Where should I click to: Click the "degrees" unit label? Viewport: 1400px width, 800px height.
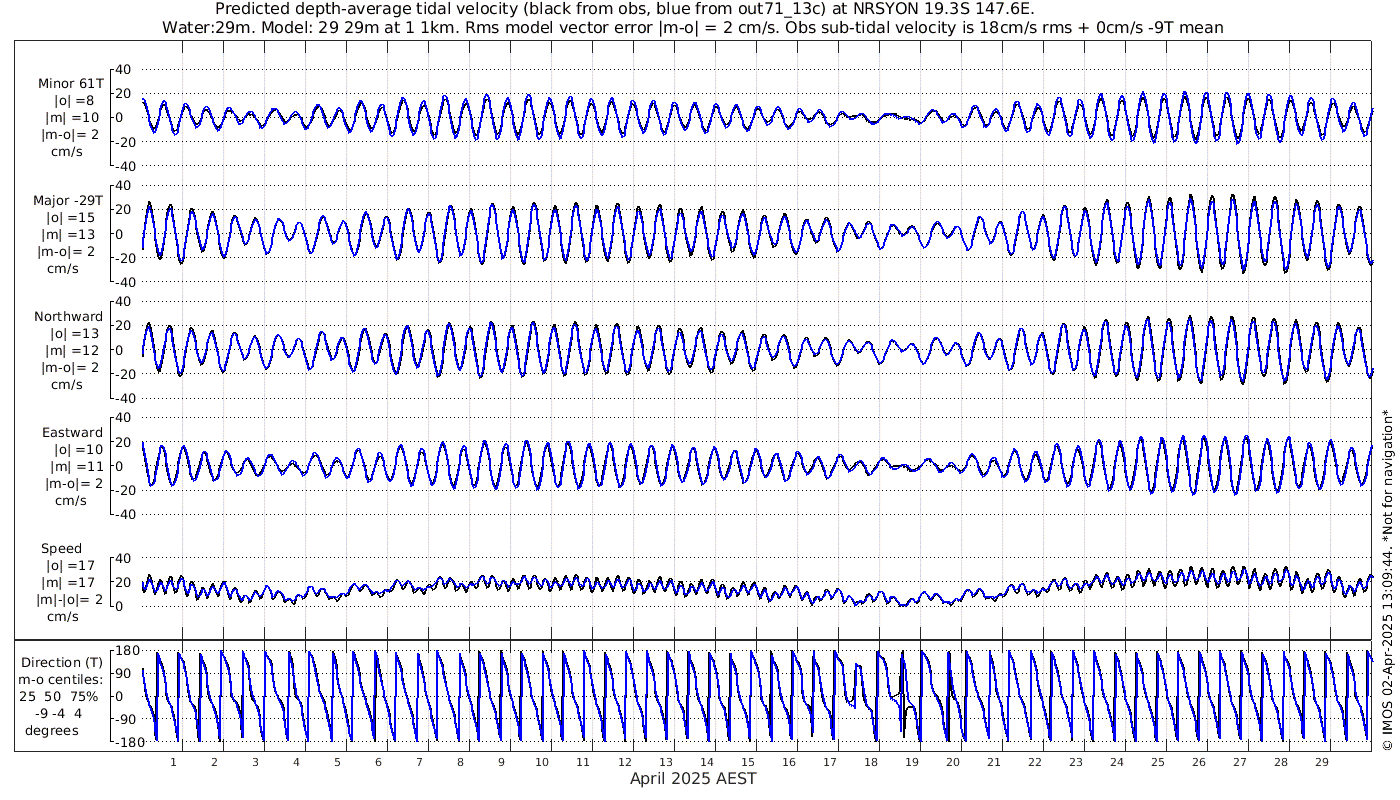point(53,730)
